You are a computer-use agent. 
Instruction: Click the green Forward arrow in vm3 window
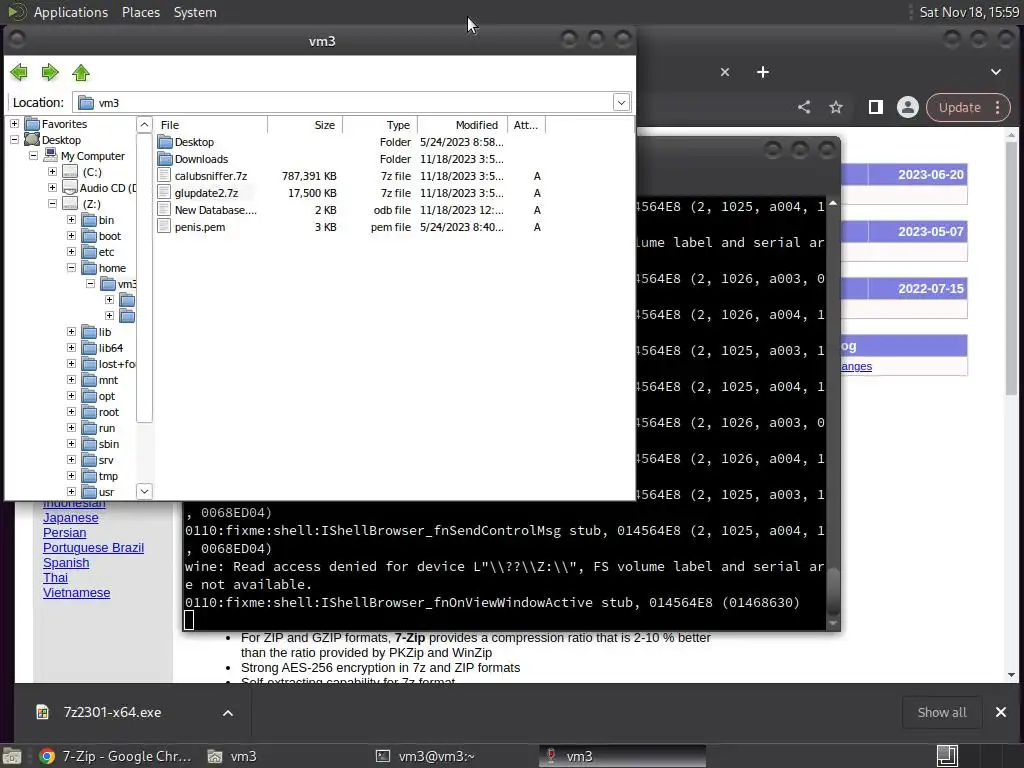coord(50,72)
